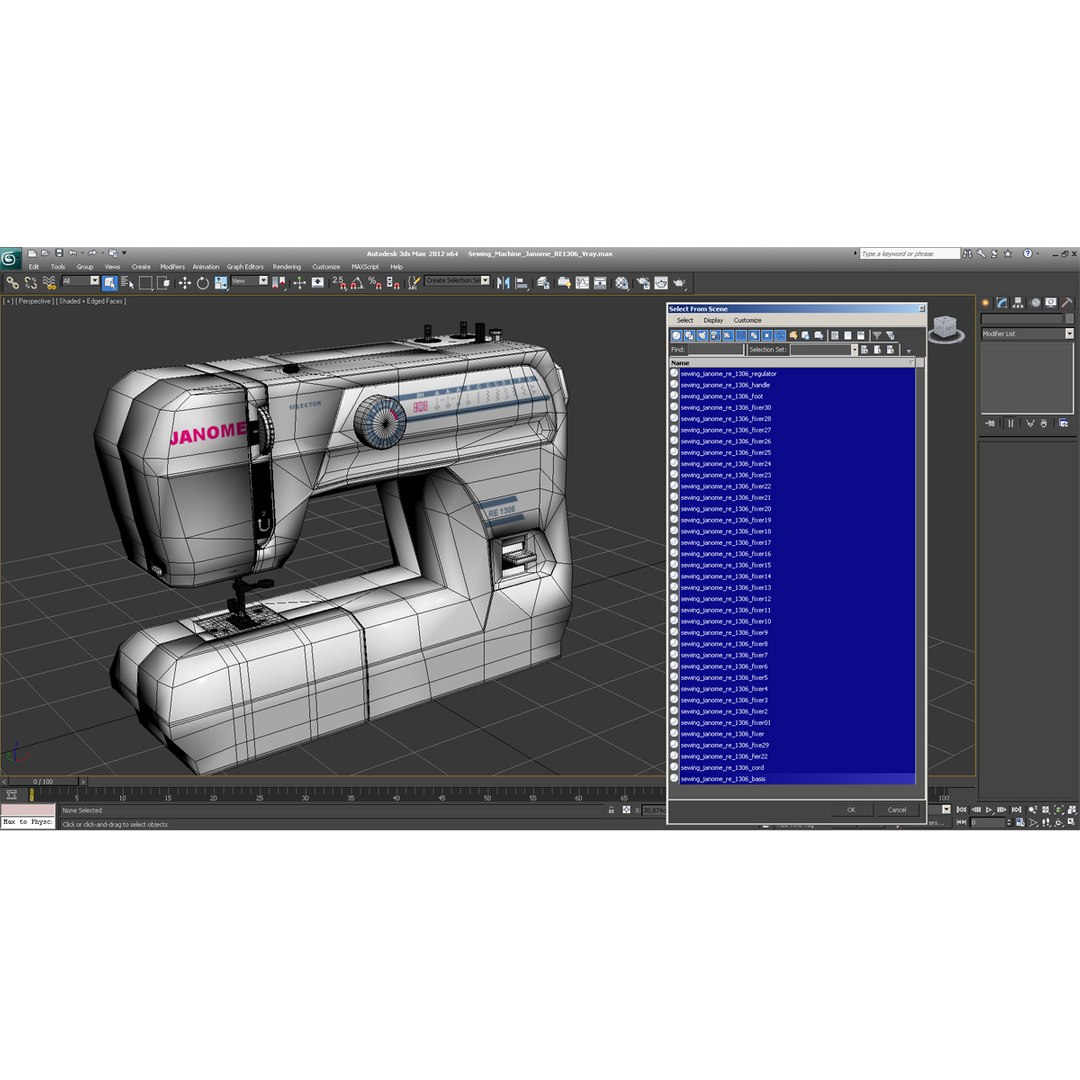Screen dimensions: 1080x1080
Task: Click Cancel in Select From Scene
Action: tap(897, 810)
